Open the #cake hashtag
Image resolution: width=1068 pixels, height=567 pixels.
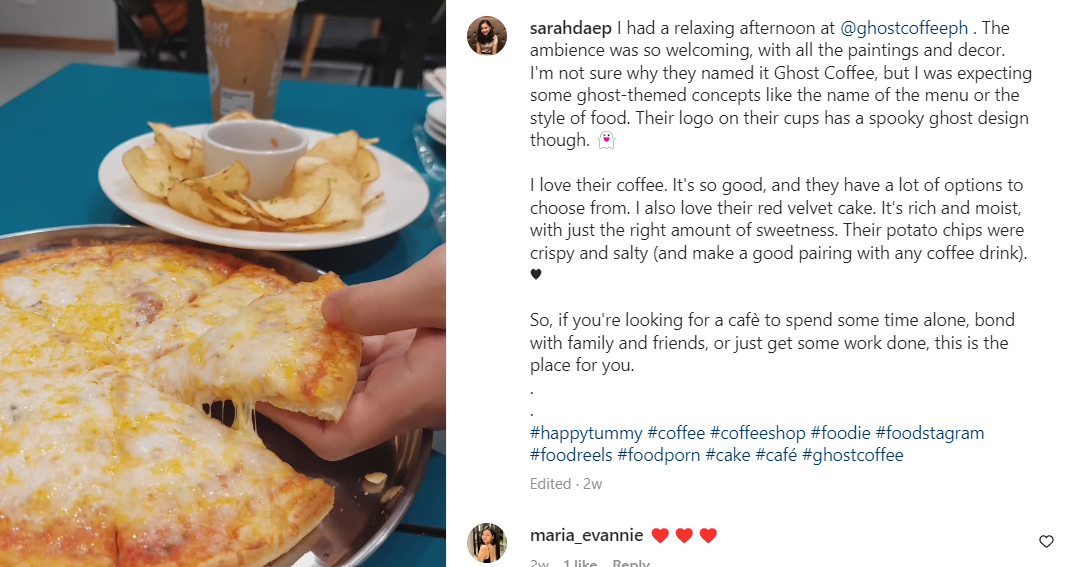pyautogui.click(x=727, y=455)
